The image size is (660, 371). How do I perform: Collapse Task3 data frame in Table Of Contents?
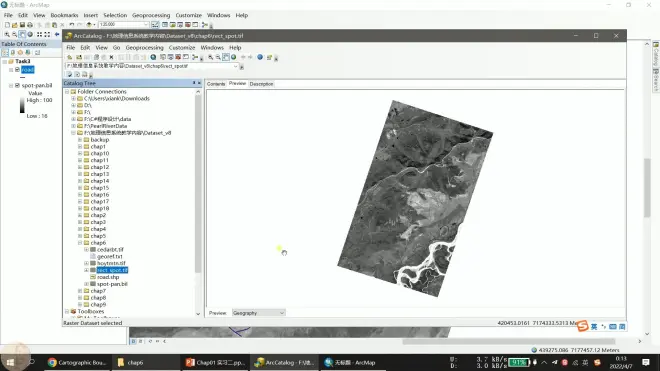(x=5, y=61)
